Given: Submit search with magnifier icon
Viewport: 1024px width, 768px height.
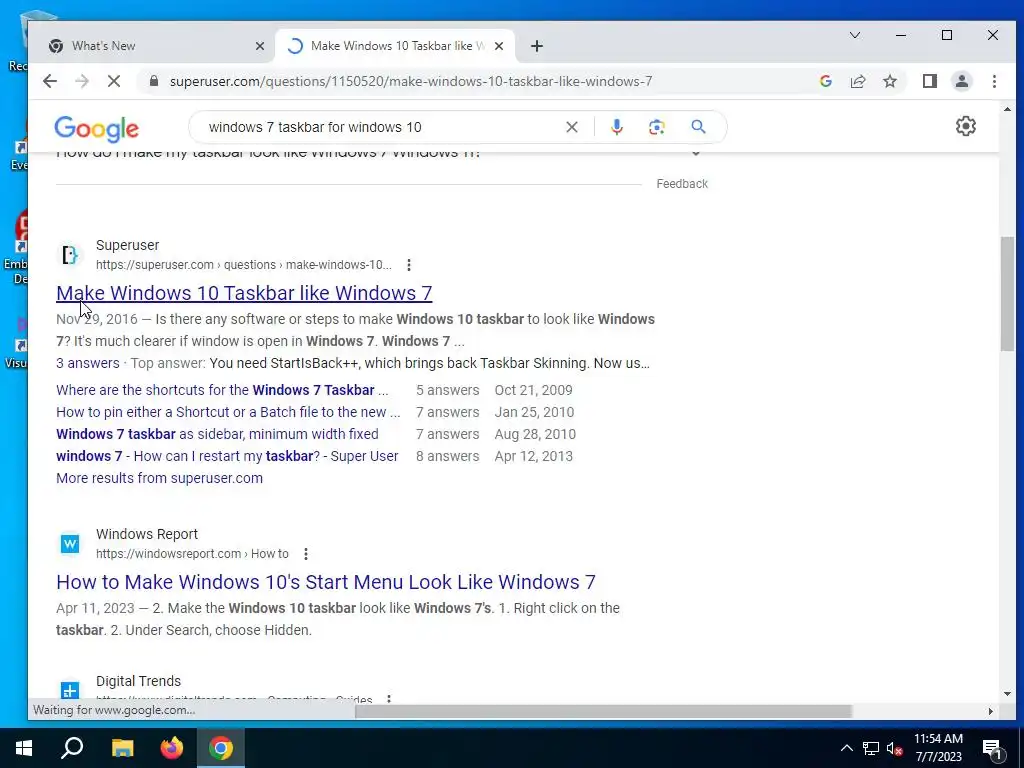Looking at the screenshot, I should point(698,127).
